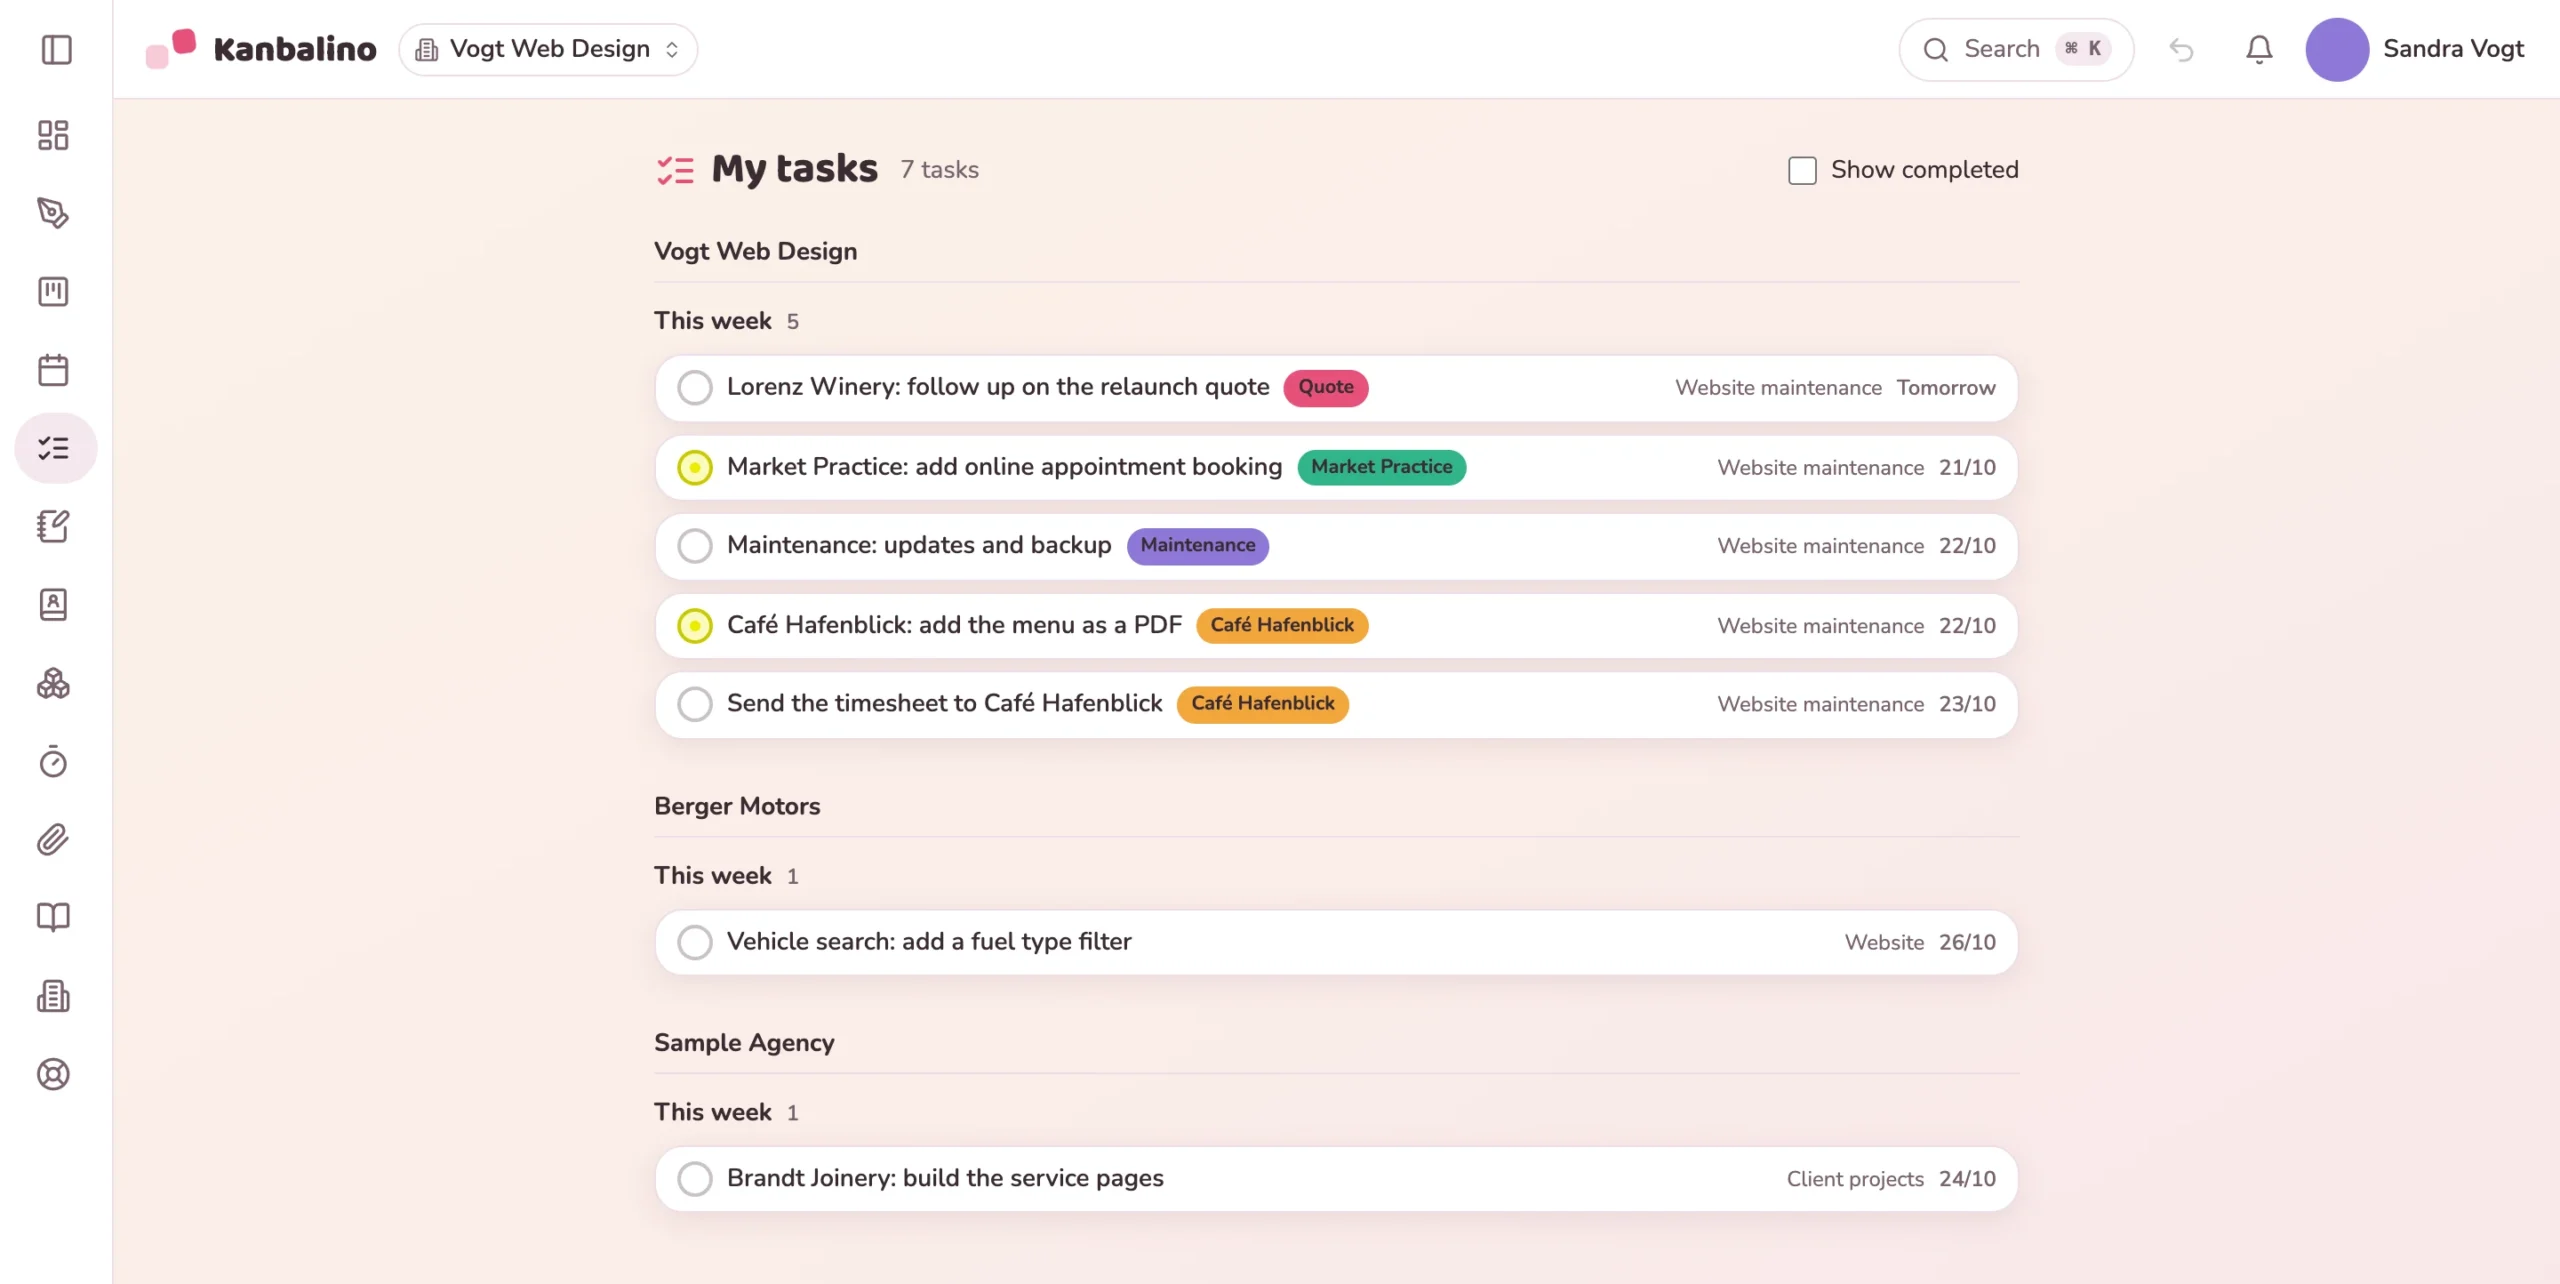
Task: Complete the Send the timesheet task
Action: (x=694, y=704)
